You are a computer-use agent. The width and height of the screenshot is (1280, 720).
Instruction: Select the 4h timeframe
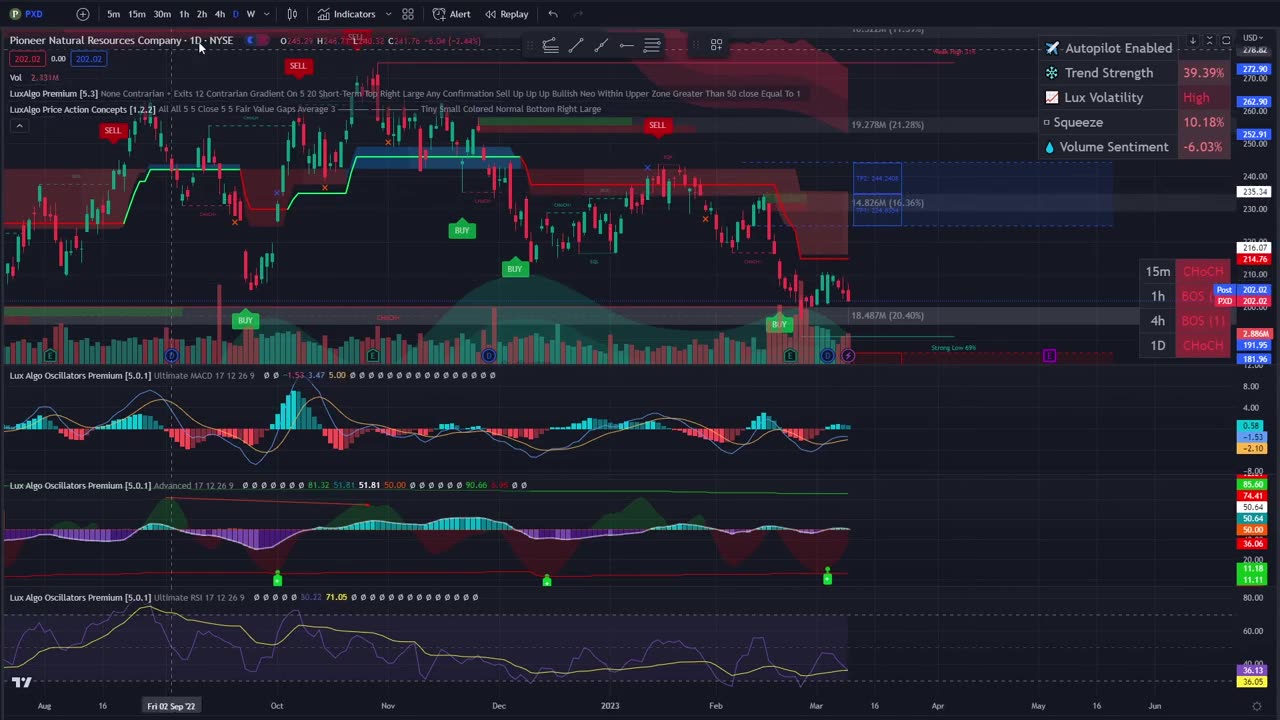220,14
